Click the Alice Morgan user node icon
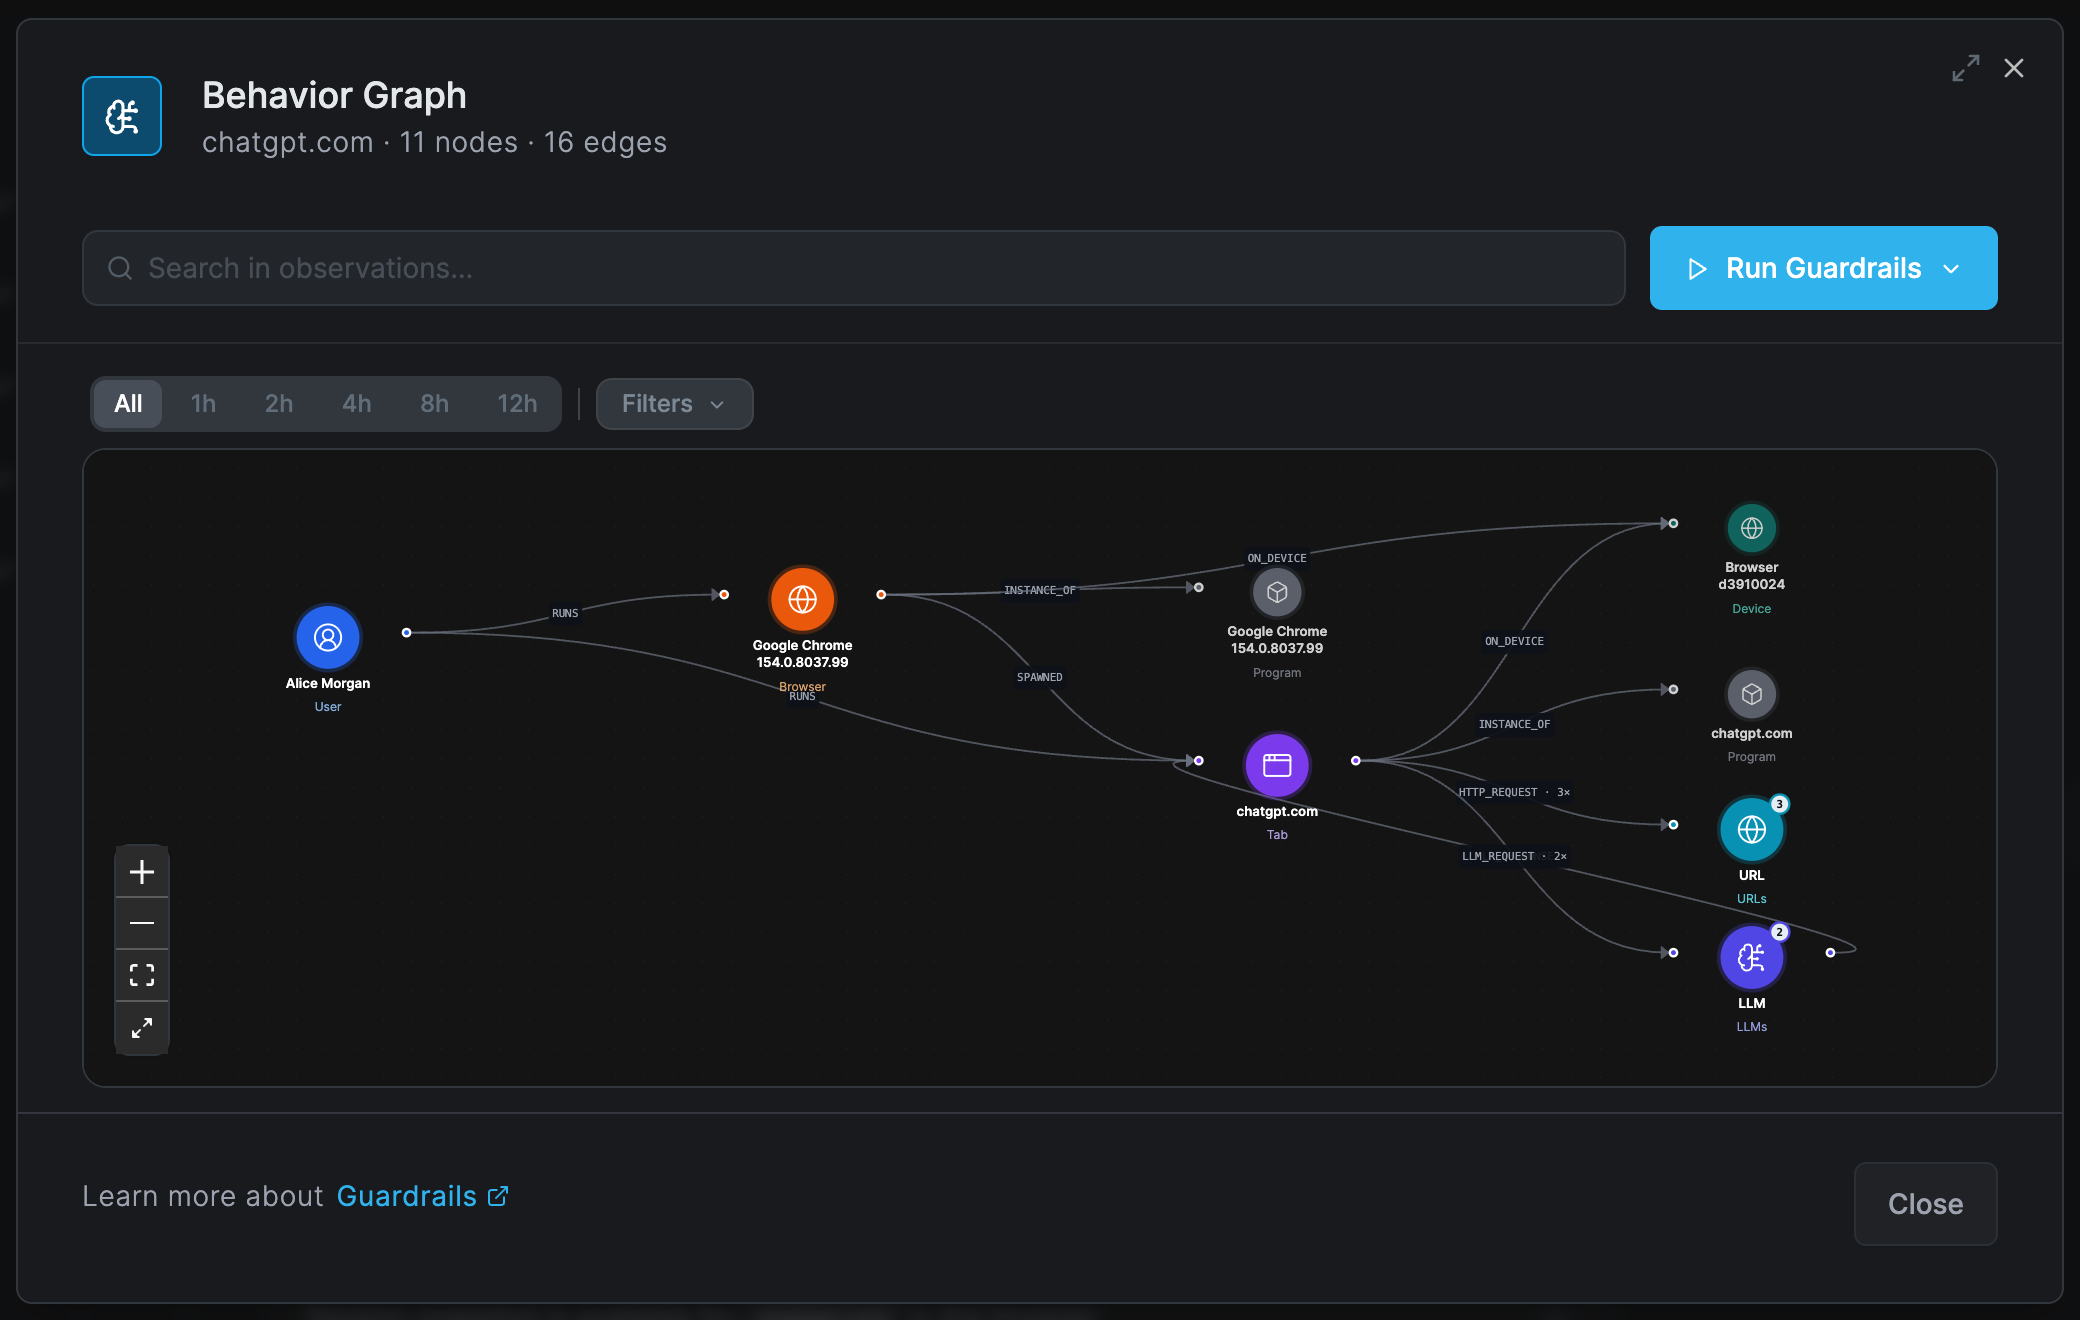Screen dimensions: 2080x1320 pos(328,637)
